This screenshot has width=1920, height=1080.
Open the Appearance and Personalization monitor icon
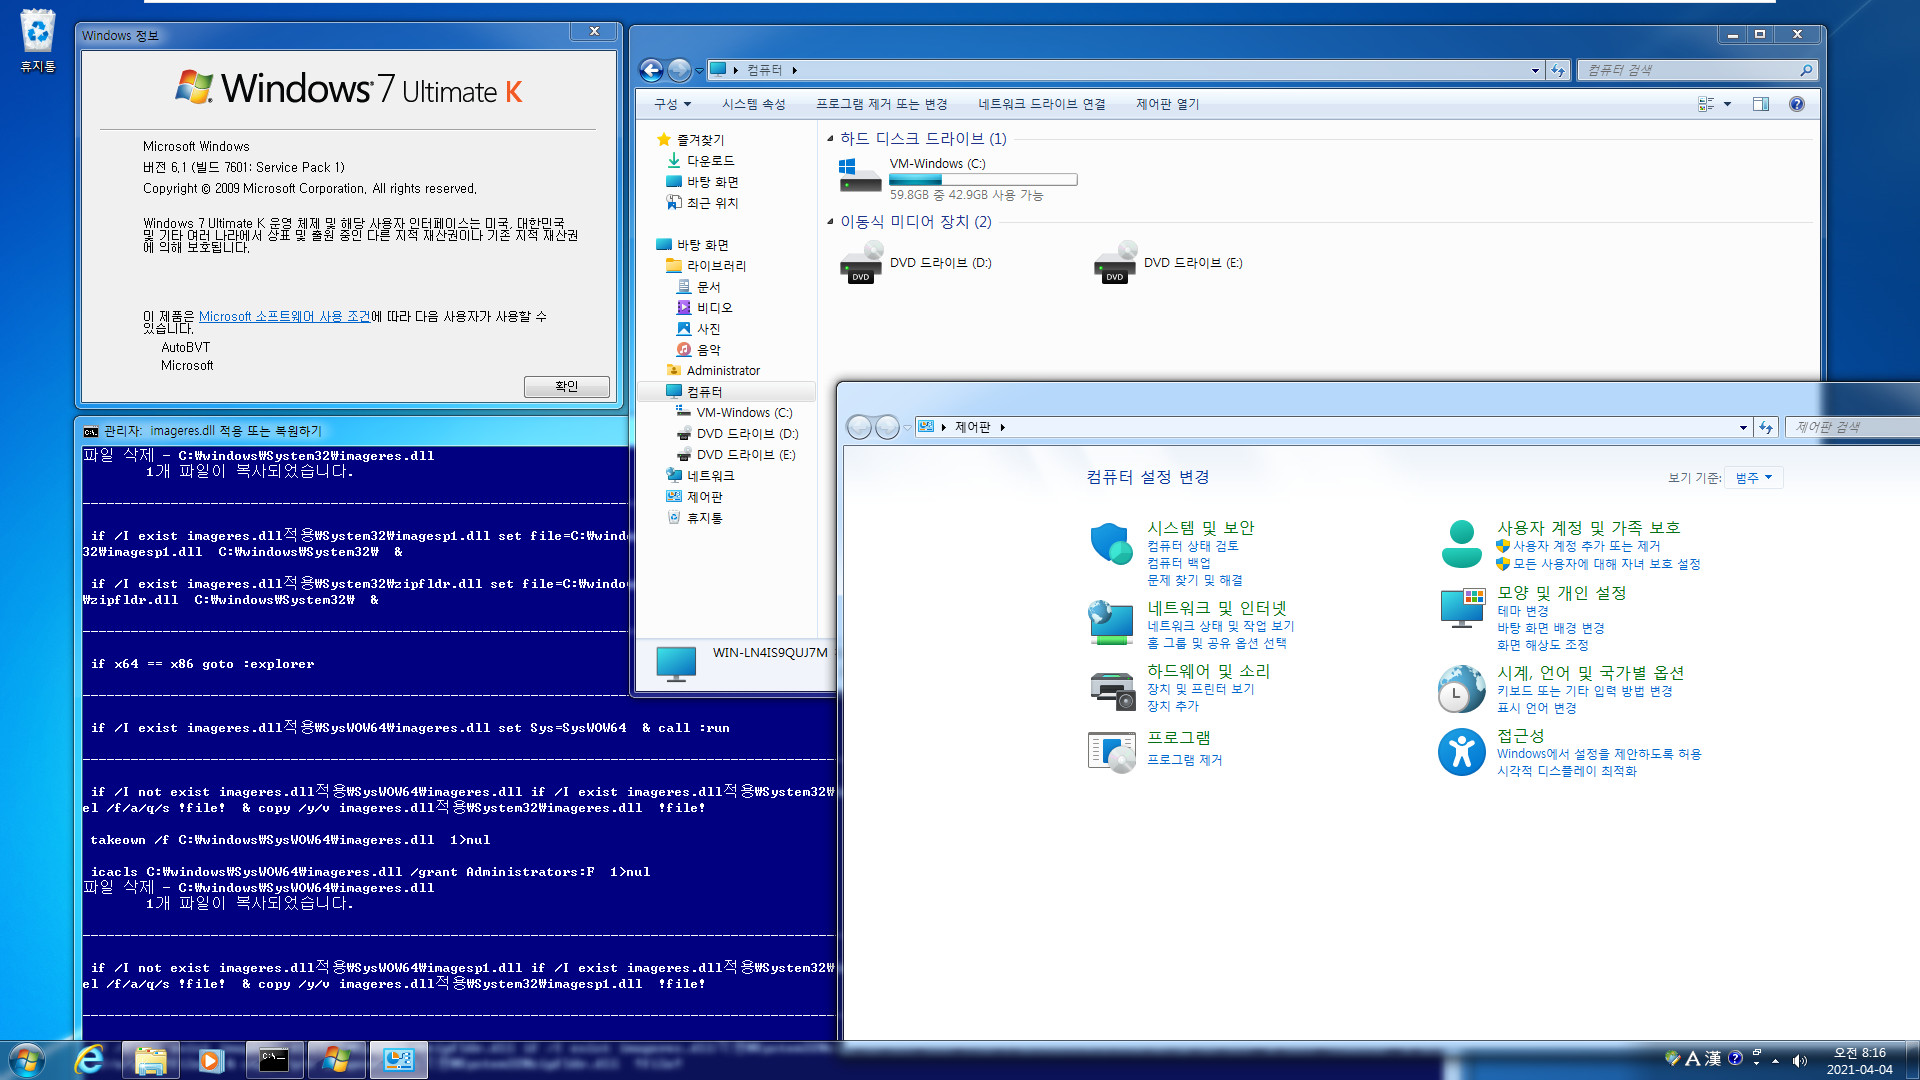coord(1461,608)
